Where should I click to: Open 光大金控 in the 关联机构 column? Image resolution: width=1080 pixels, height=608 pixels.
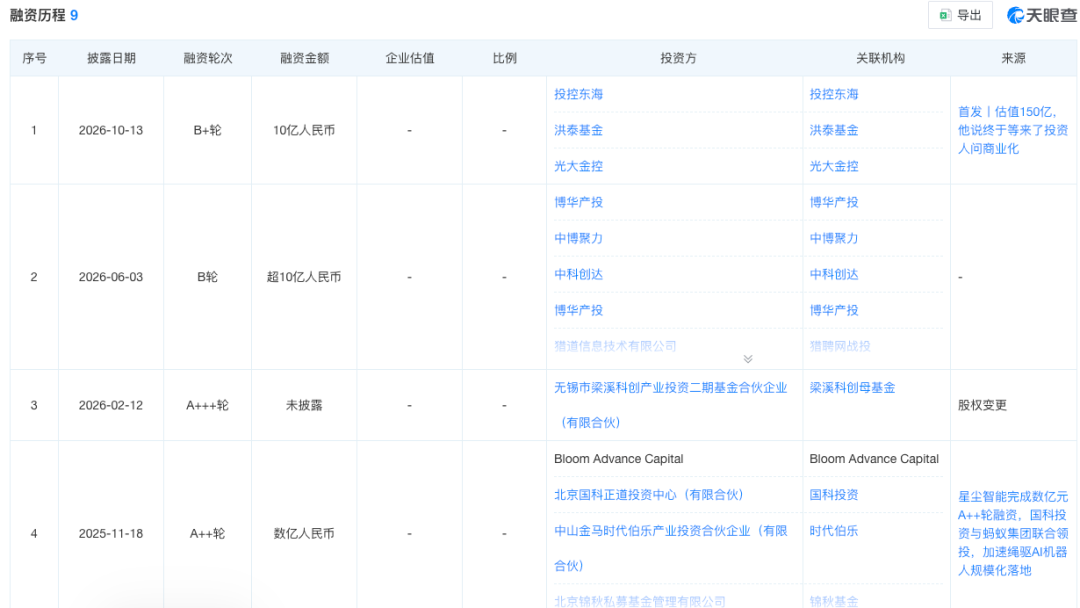[x=833, y=166]
